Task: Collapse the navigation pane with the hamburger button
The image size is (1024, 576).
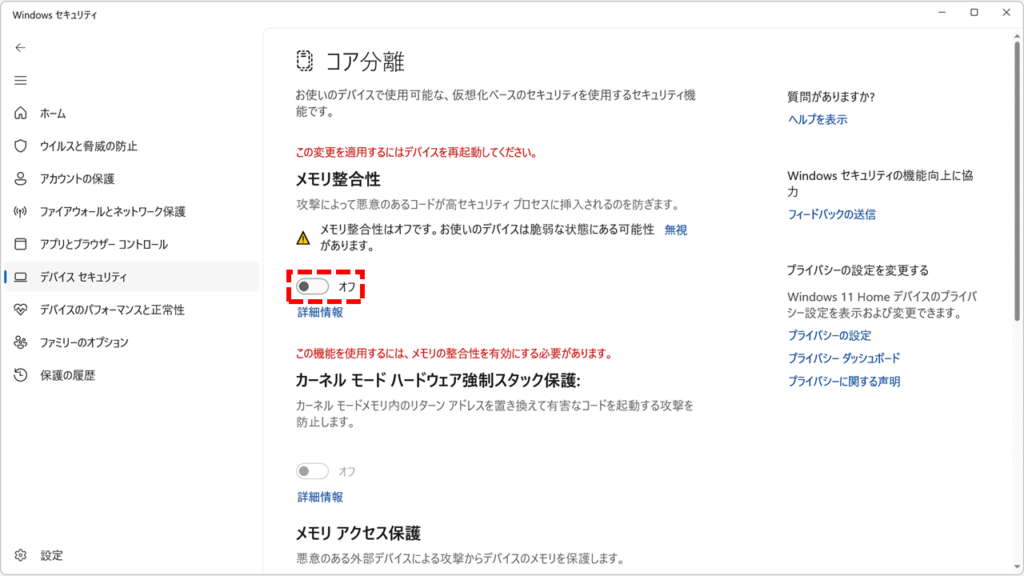Action: pyautogui.click(x=20, y=80)
